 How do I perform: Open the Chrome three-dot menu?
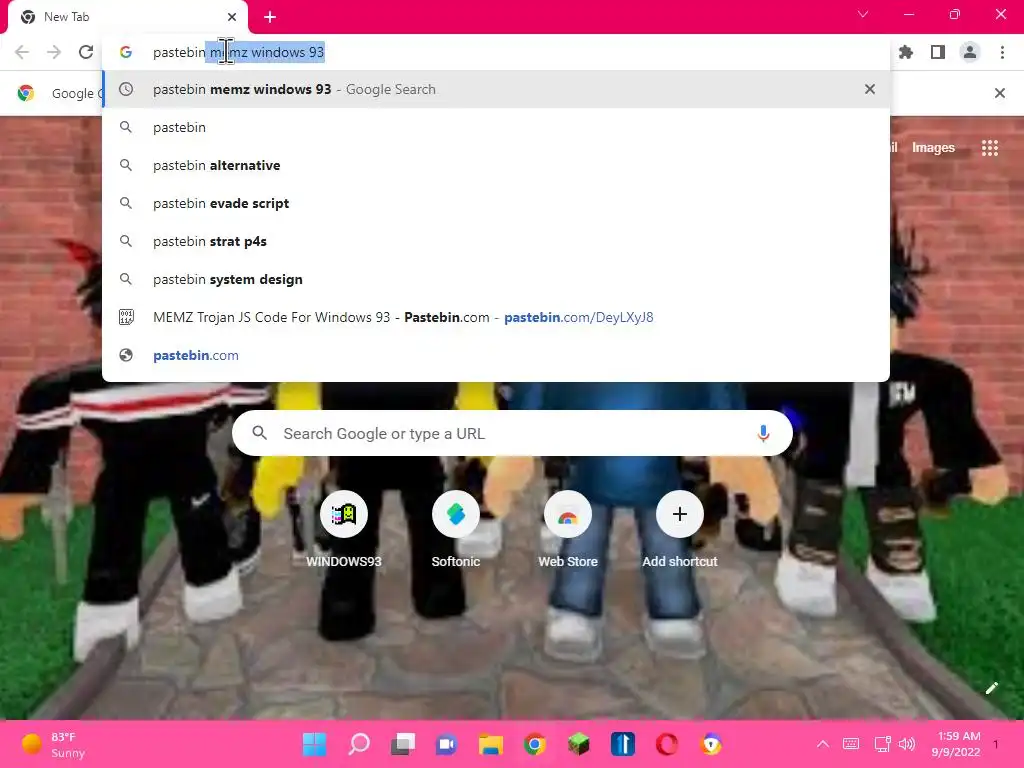click(1002, 52)
